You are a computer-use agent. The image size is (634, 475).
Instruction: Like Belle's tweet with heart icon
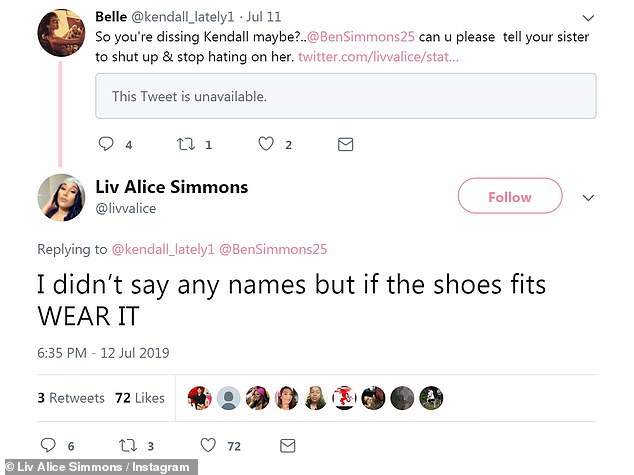click(266, 144)
